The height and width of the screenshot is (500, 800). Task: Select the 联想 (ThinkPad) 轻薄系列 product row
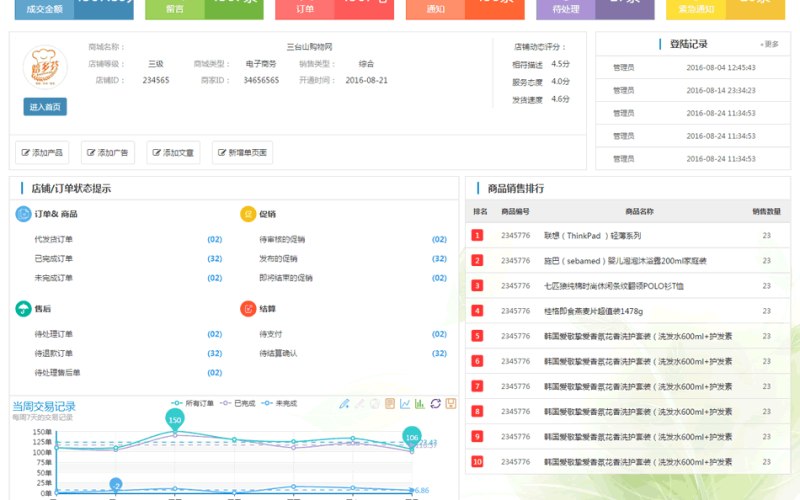(x=628, y=235)
